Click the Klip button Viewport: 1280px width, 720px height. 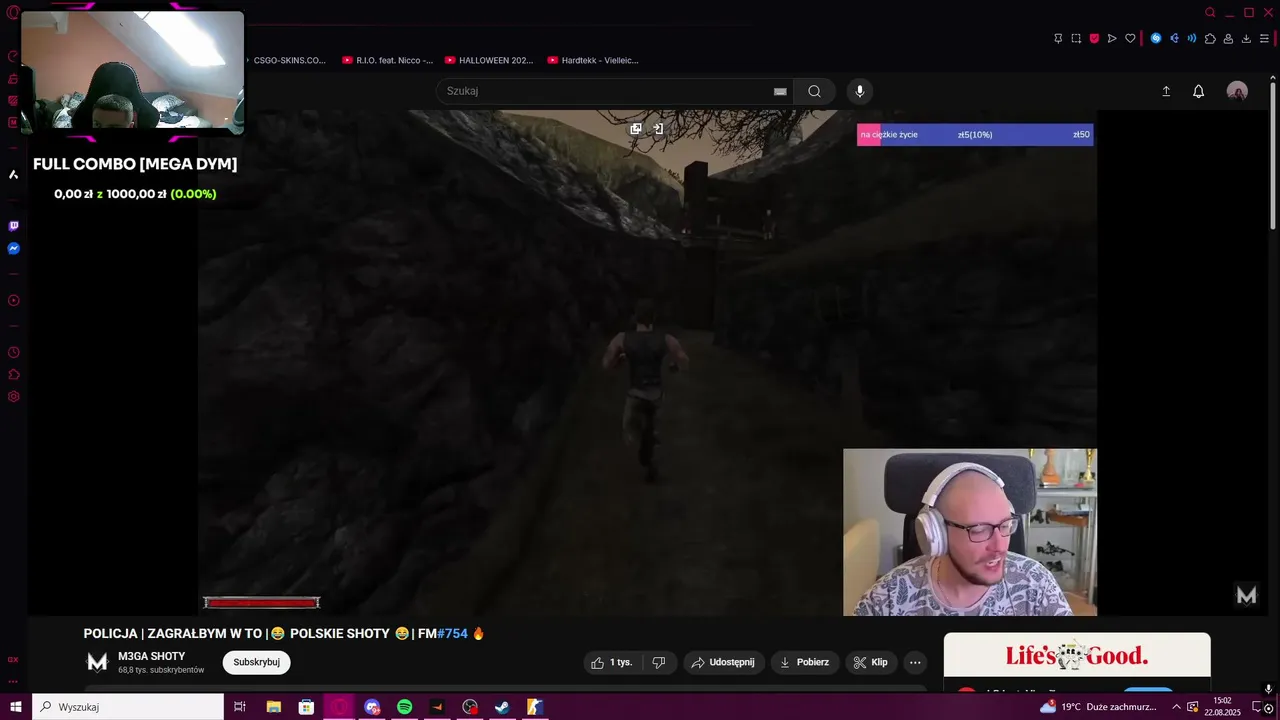871,662
